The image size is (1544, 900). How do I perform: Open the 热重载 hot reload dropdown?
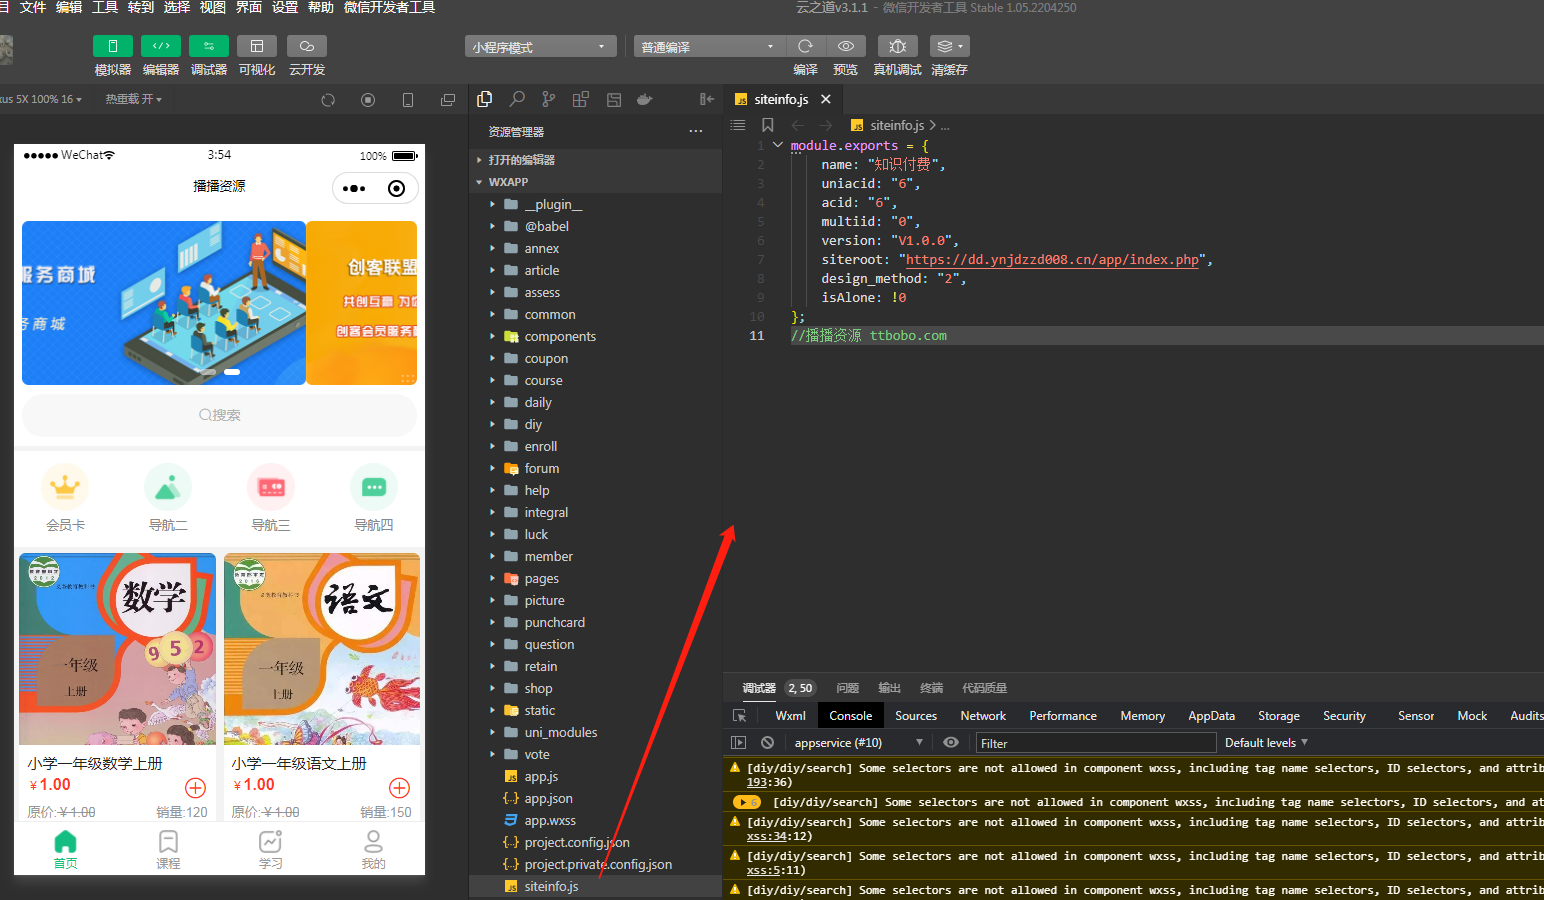pos(134,99)
